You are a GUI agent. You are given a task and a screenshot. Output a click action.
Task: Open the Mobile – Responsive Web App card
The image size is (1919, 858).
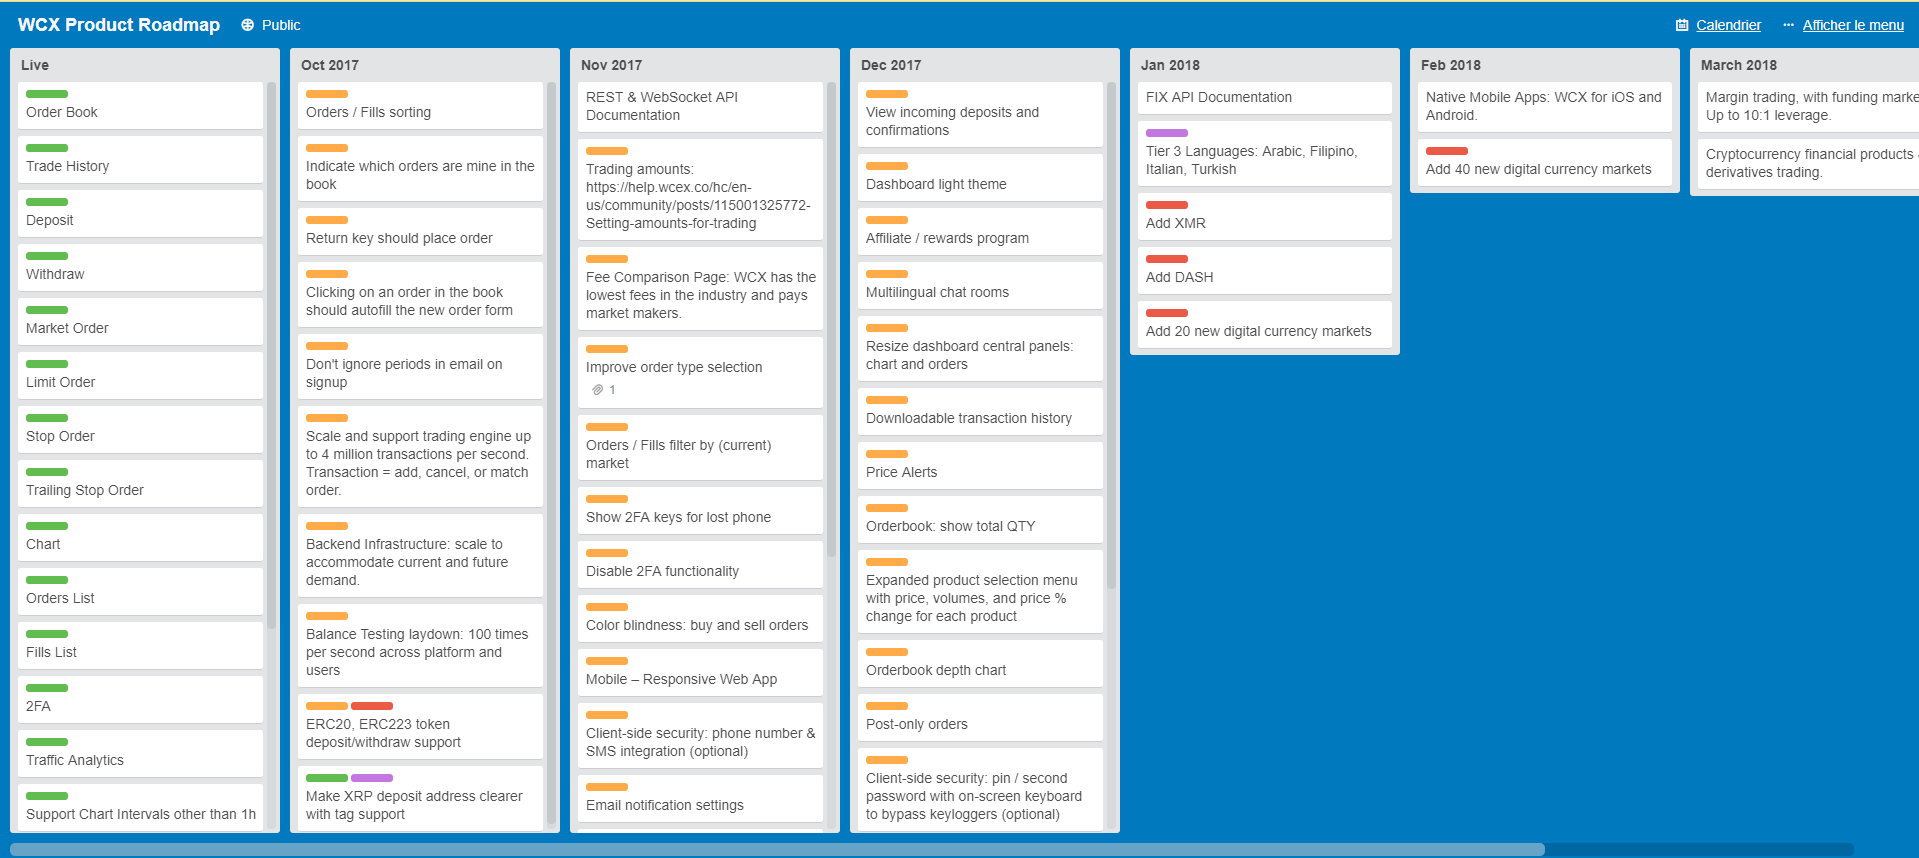coord(700,672)
